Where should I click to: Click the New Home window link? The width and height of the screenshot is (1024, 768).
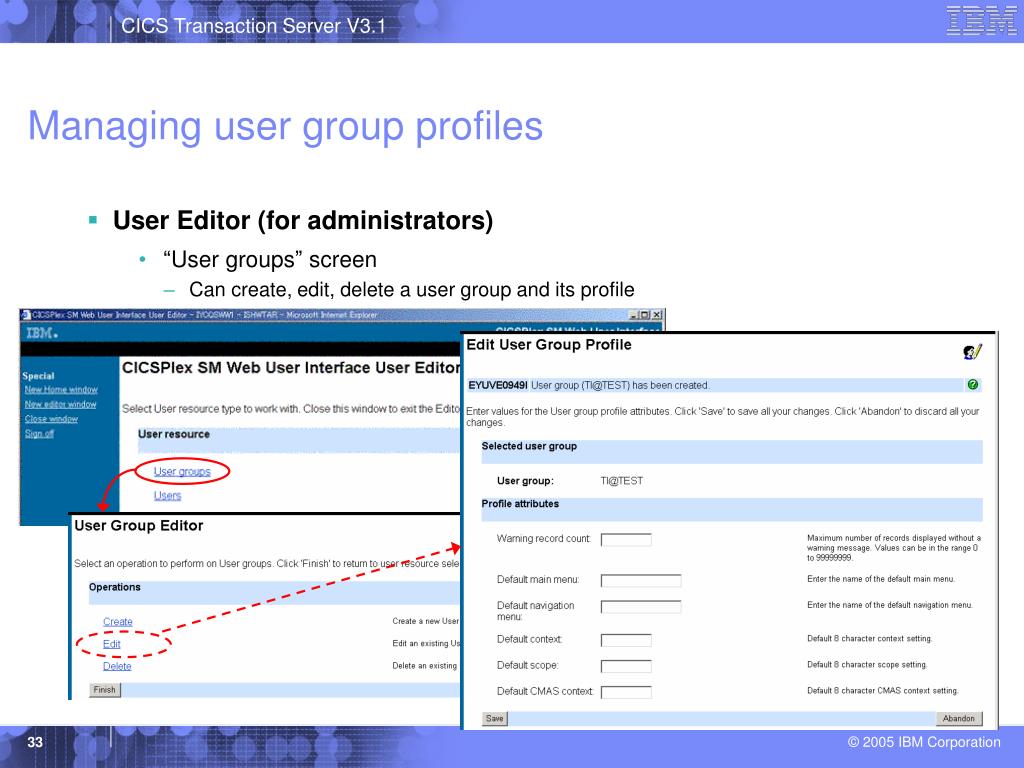point(61,389)
